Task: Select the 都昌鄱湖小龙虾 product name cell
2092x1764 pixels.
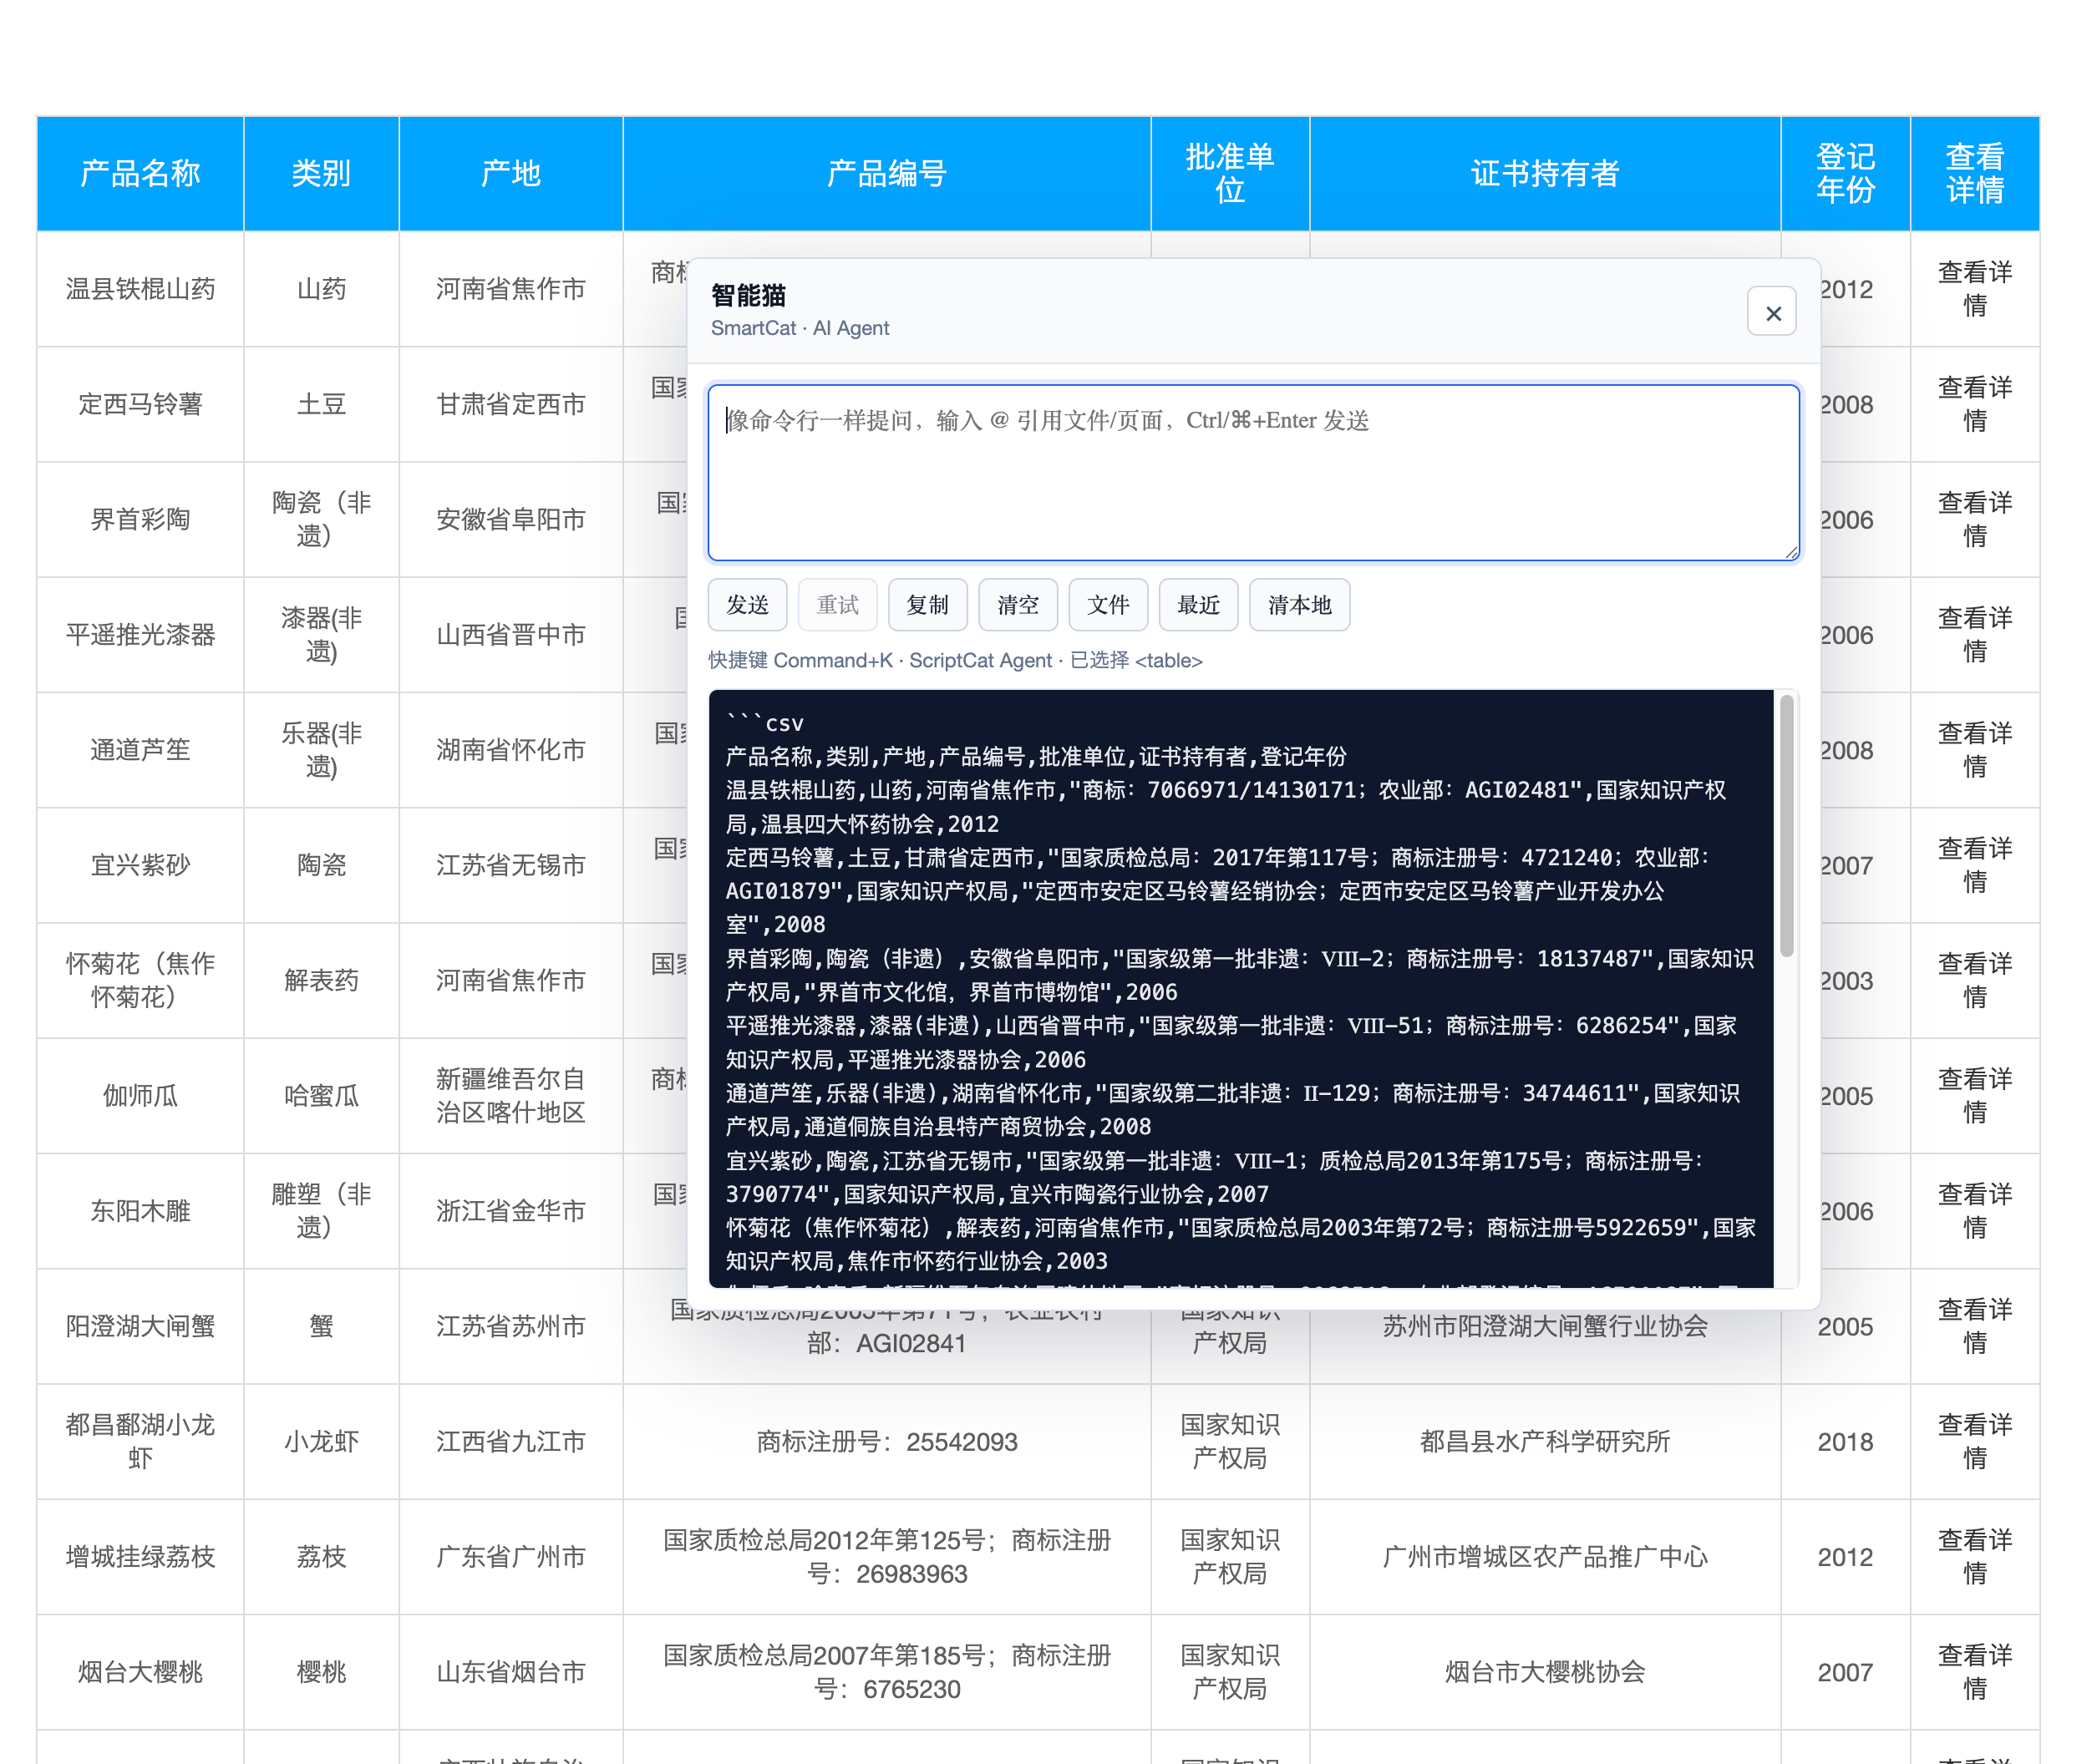Action: point(140,1441)
